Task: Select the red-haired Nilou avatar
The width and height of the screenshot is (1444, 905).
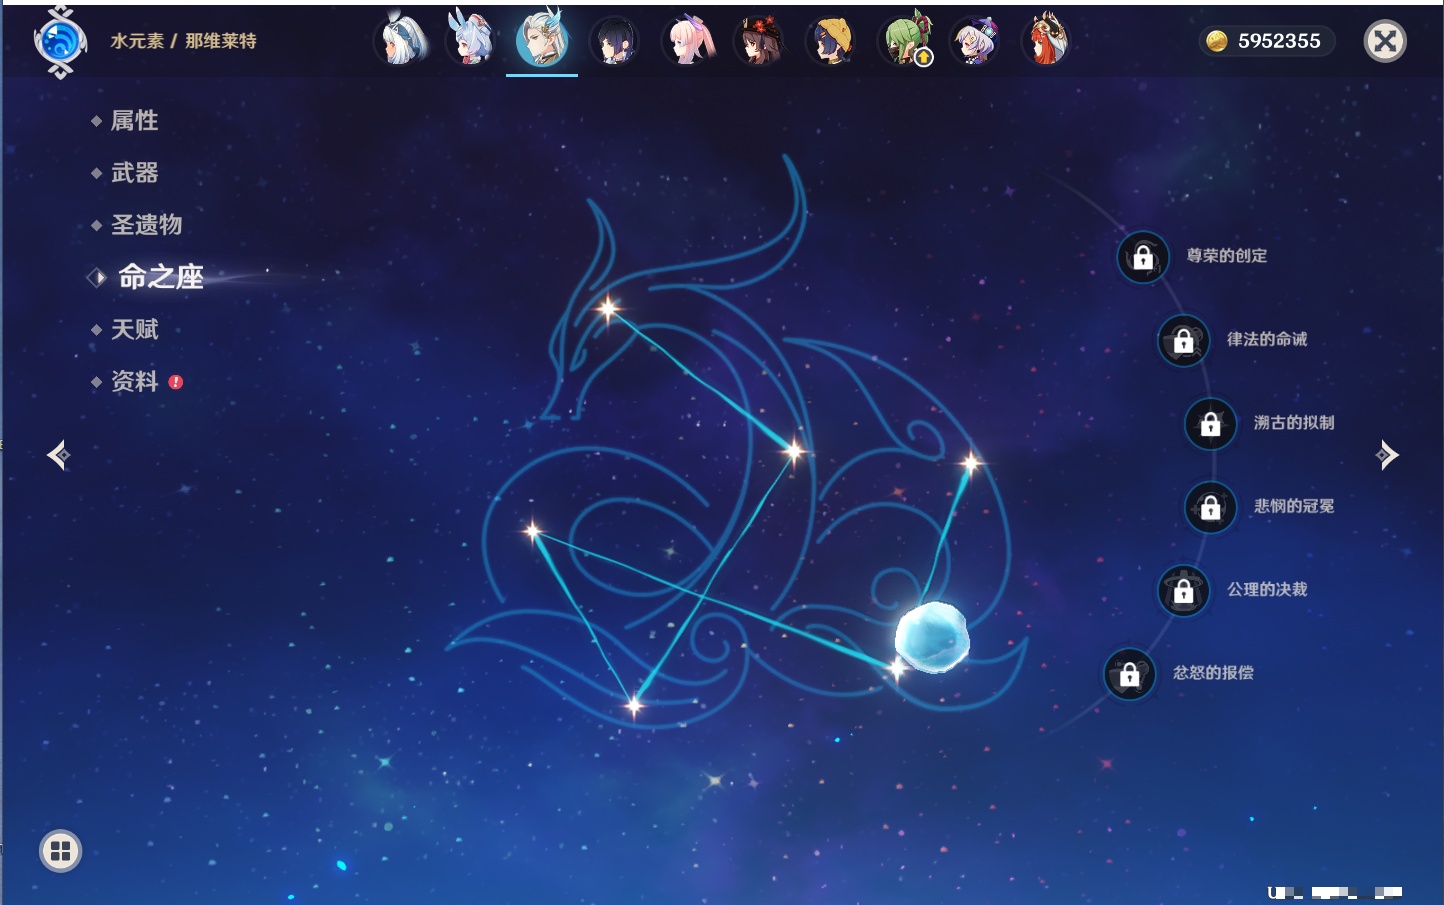Action: coord(1047,41)
